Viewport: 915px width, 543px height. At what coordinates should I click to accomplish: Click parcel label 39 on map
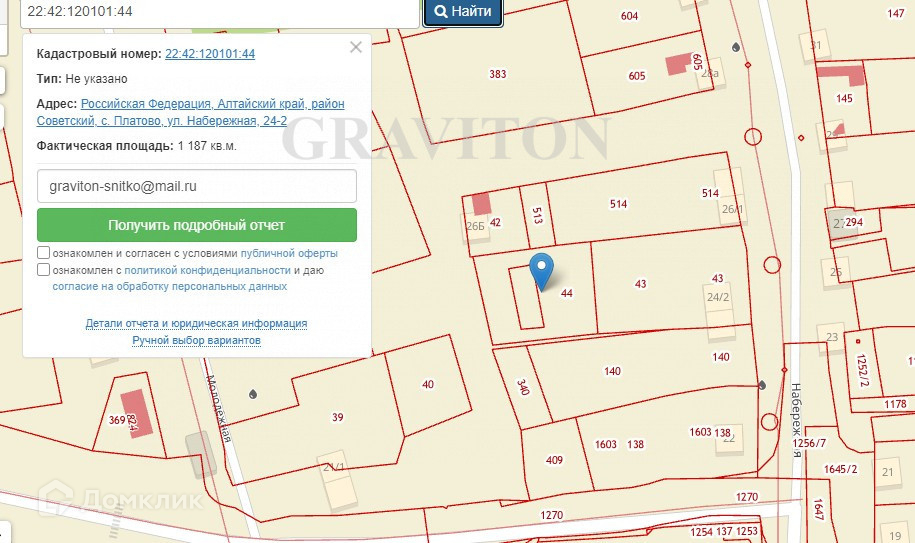click(x=337, y=417)
